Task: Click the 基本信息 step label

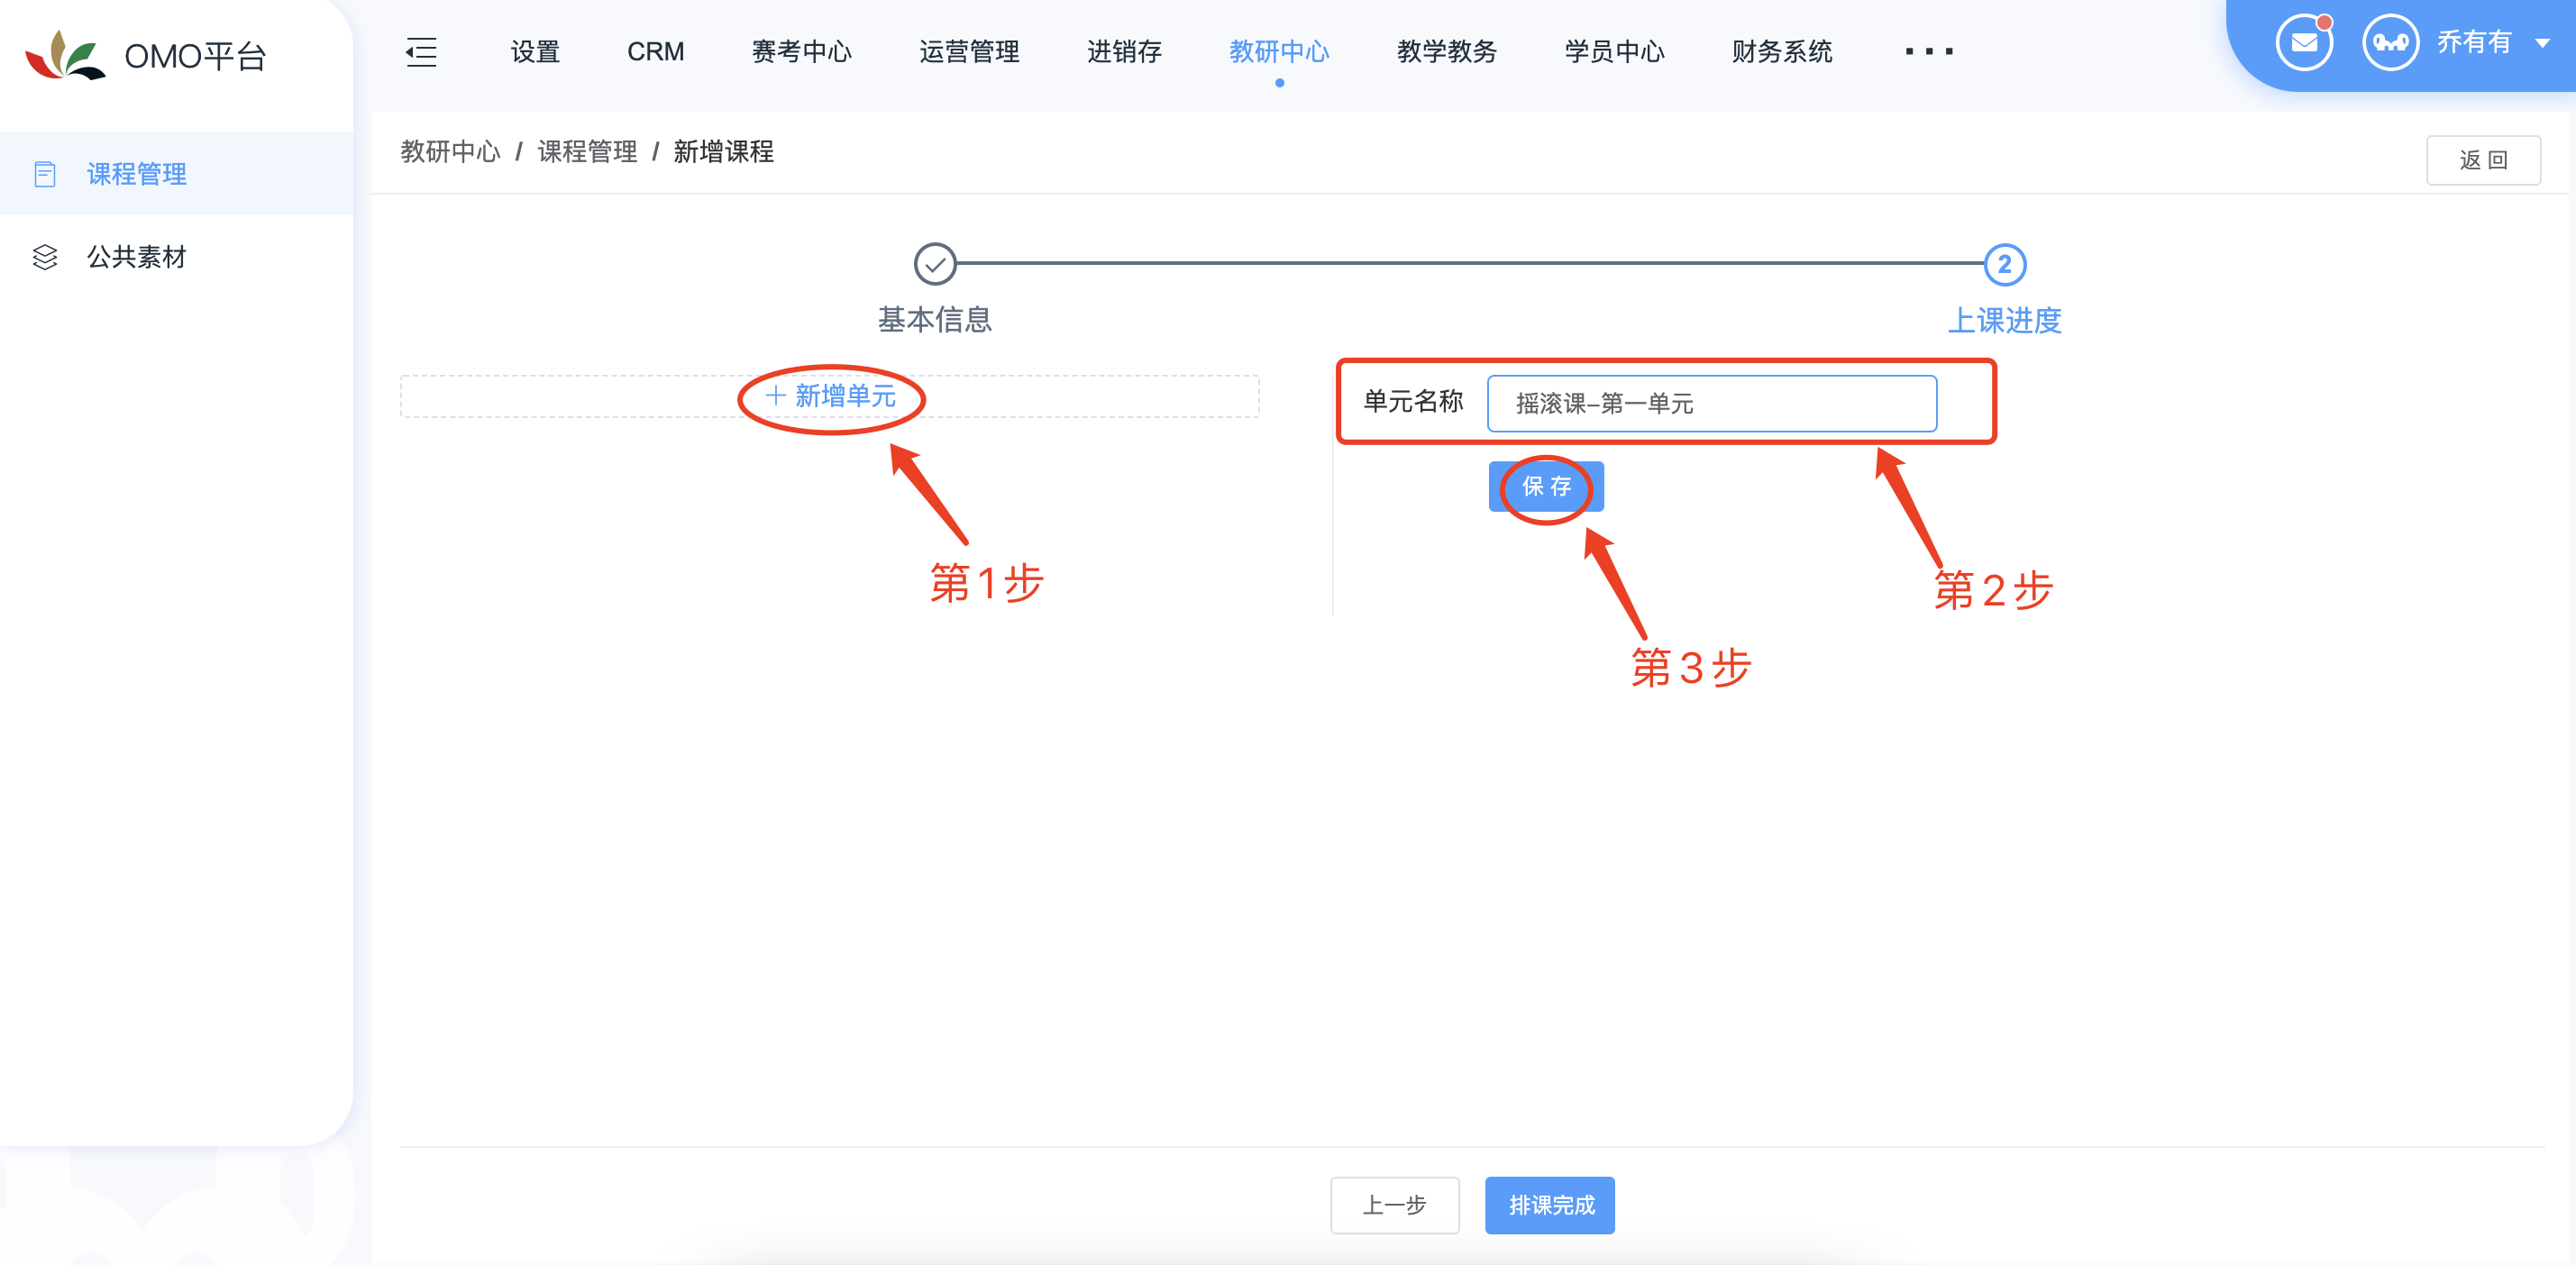Action: (934, 319)
